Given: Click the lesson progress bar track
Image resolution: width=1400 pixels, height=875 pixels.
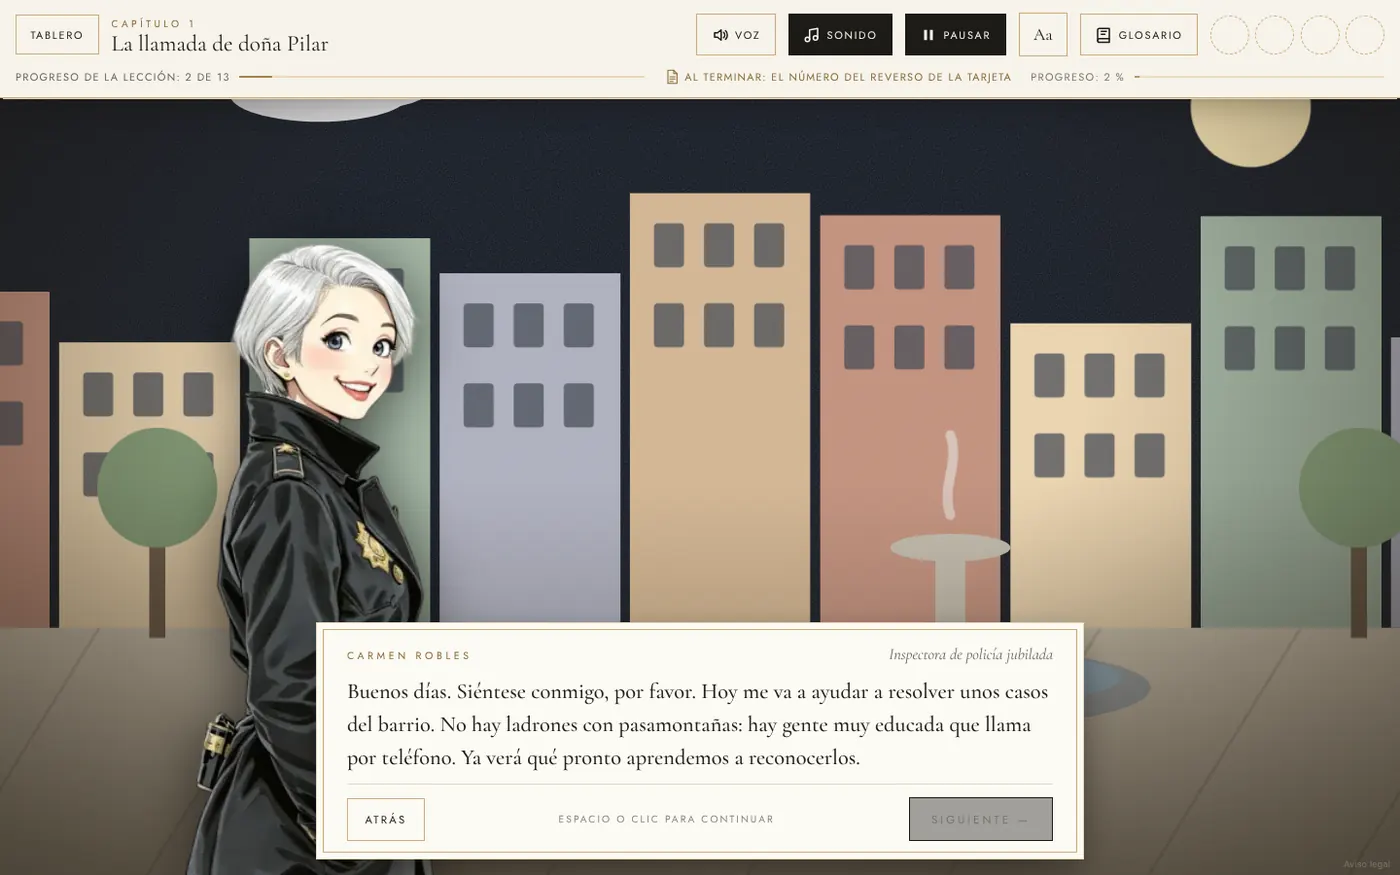Looking at the screenshot, I should coord(442,77).
